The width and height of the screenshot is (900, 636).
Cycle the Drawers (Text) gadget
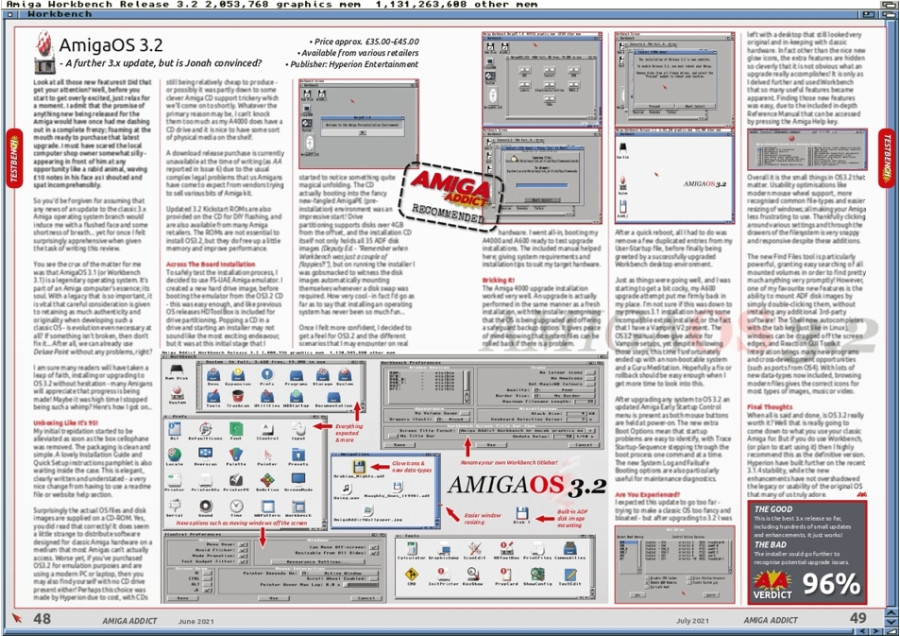(453, 420)
